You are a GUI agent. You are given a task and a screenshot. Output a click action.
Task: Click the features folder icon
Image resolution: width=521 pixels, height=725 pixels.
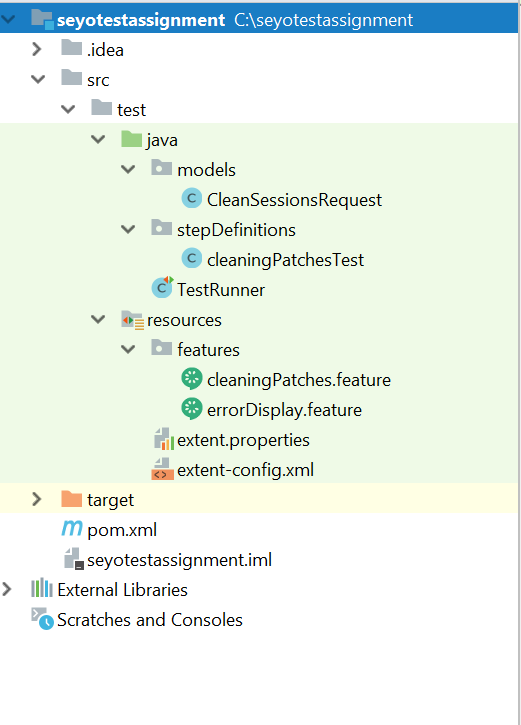click(161, 347)
